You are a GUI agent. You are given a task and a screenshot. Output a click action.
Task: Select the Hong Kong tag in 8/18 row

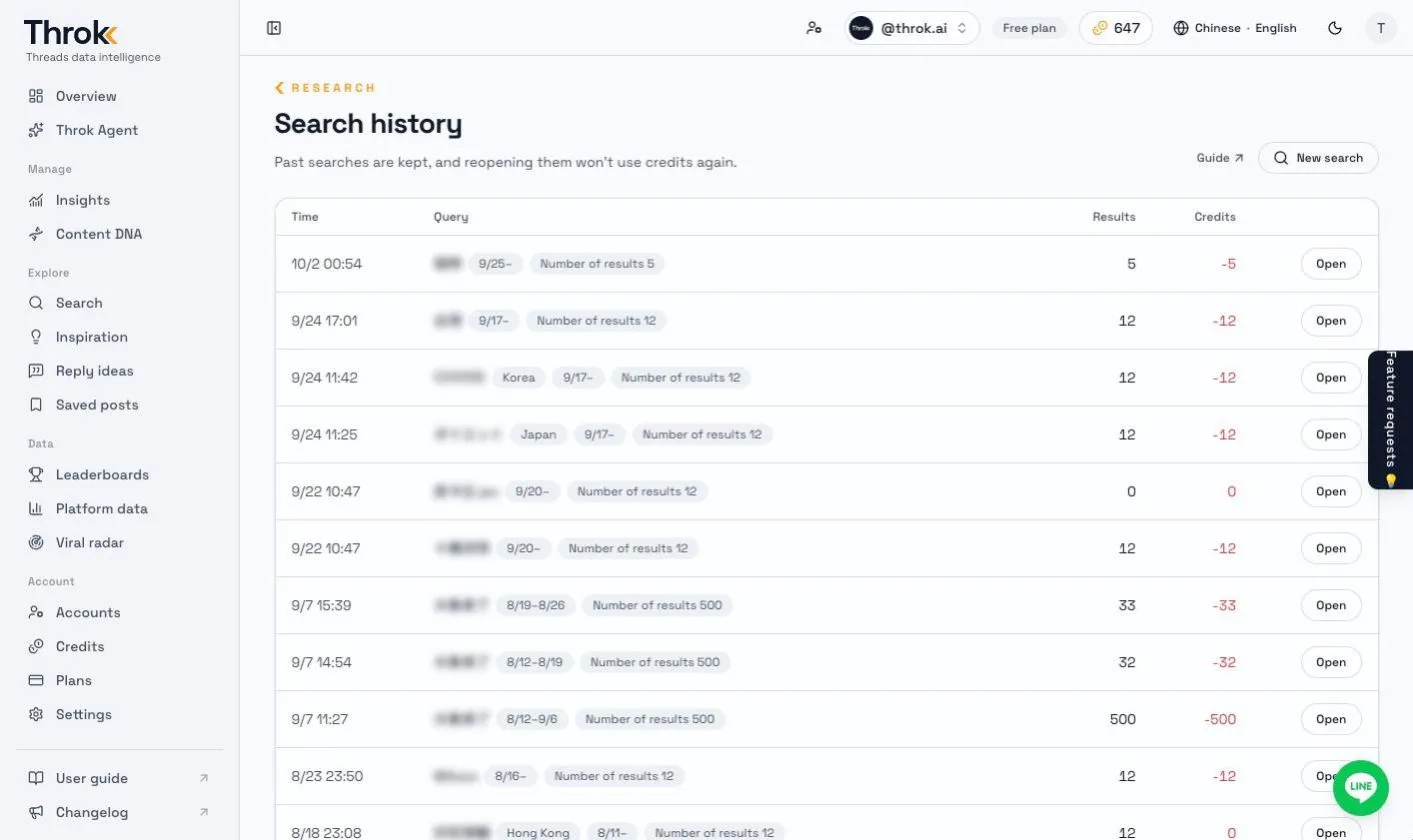[538, 833]
